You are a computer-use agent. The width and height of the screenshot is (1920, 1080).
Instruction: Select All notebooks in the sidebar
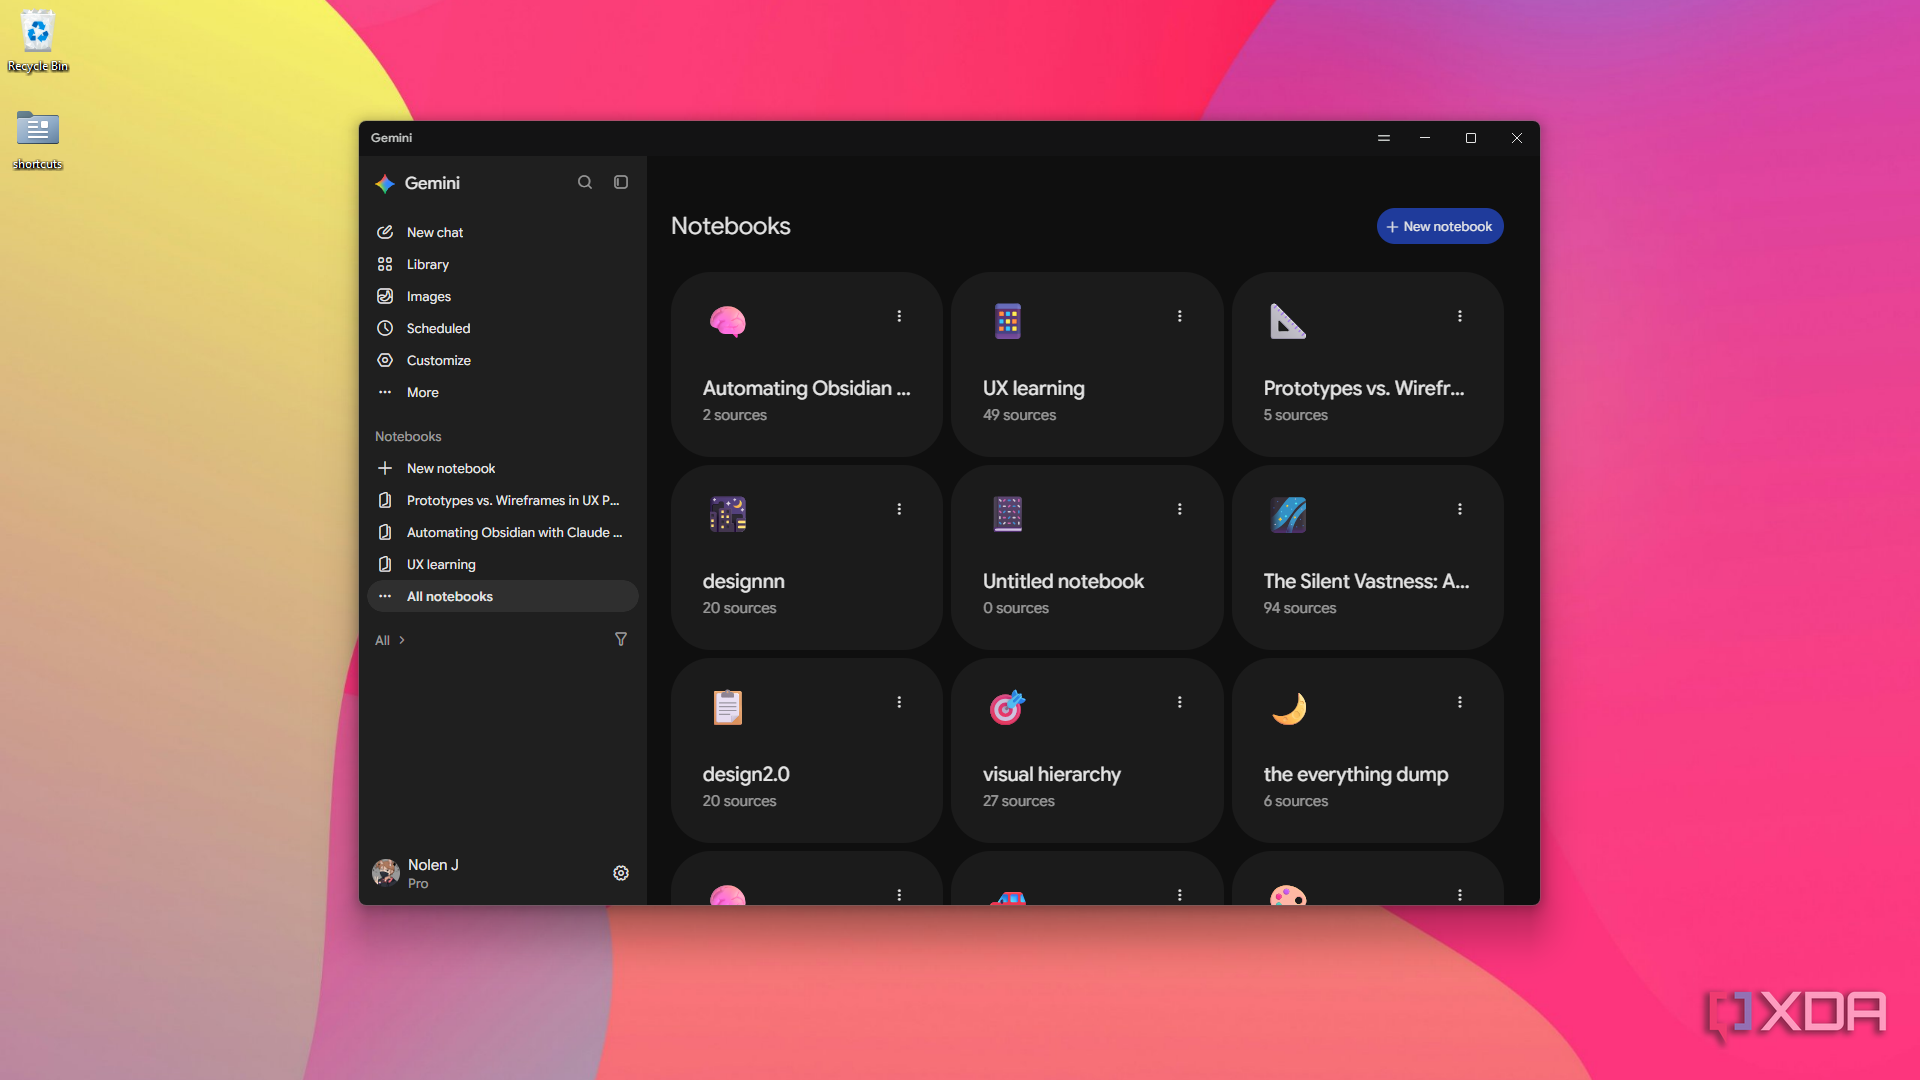tap(503, 596)
